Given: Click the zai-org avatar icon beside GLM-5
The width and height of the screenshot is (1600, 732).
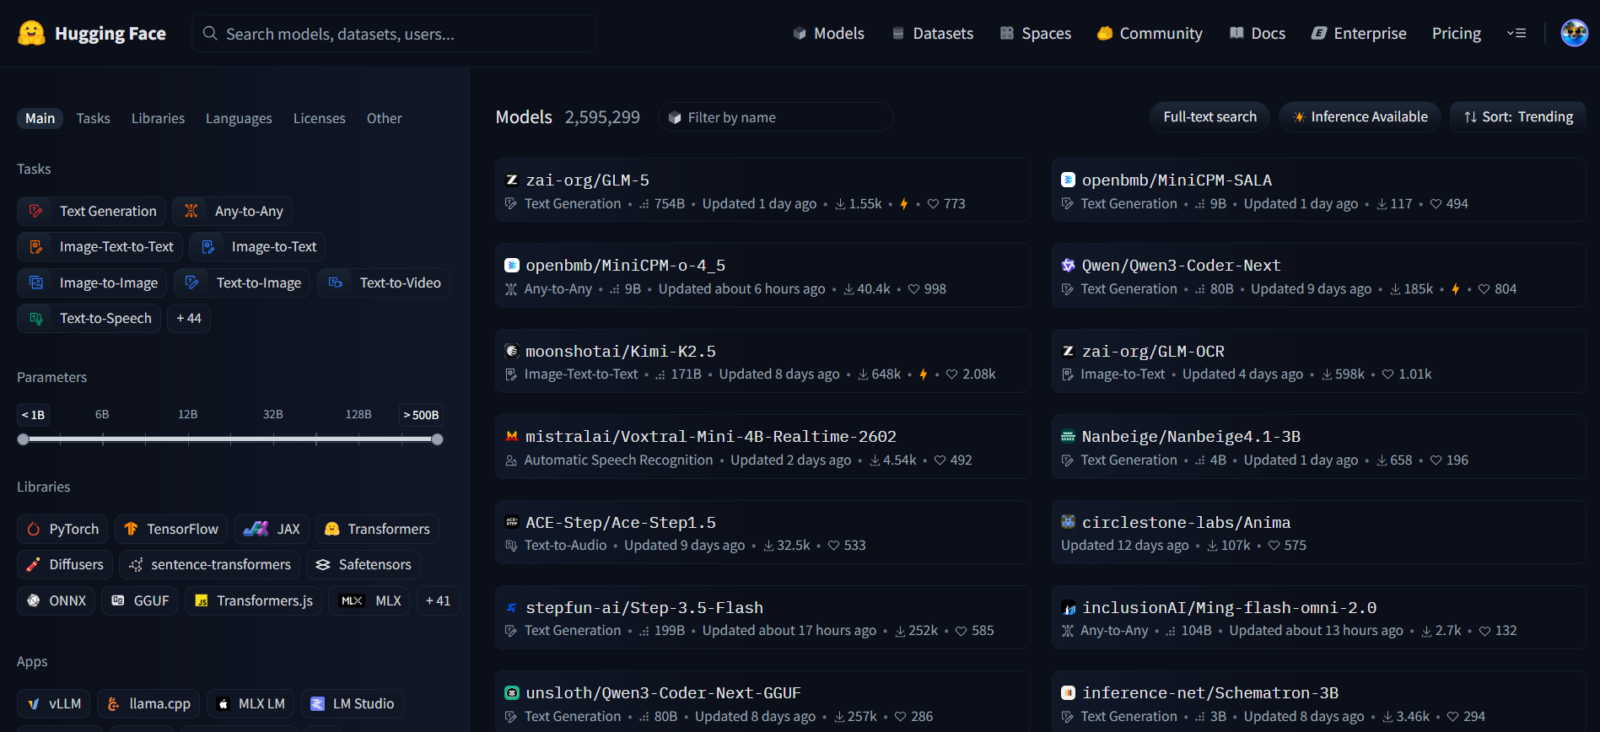Looking at the screenshot, I should tap(512, 180).
